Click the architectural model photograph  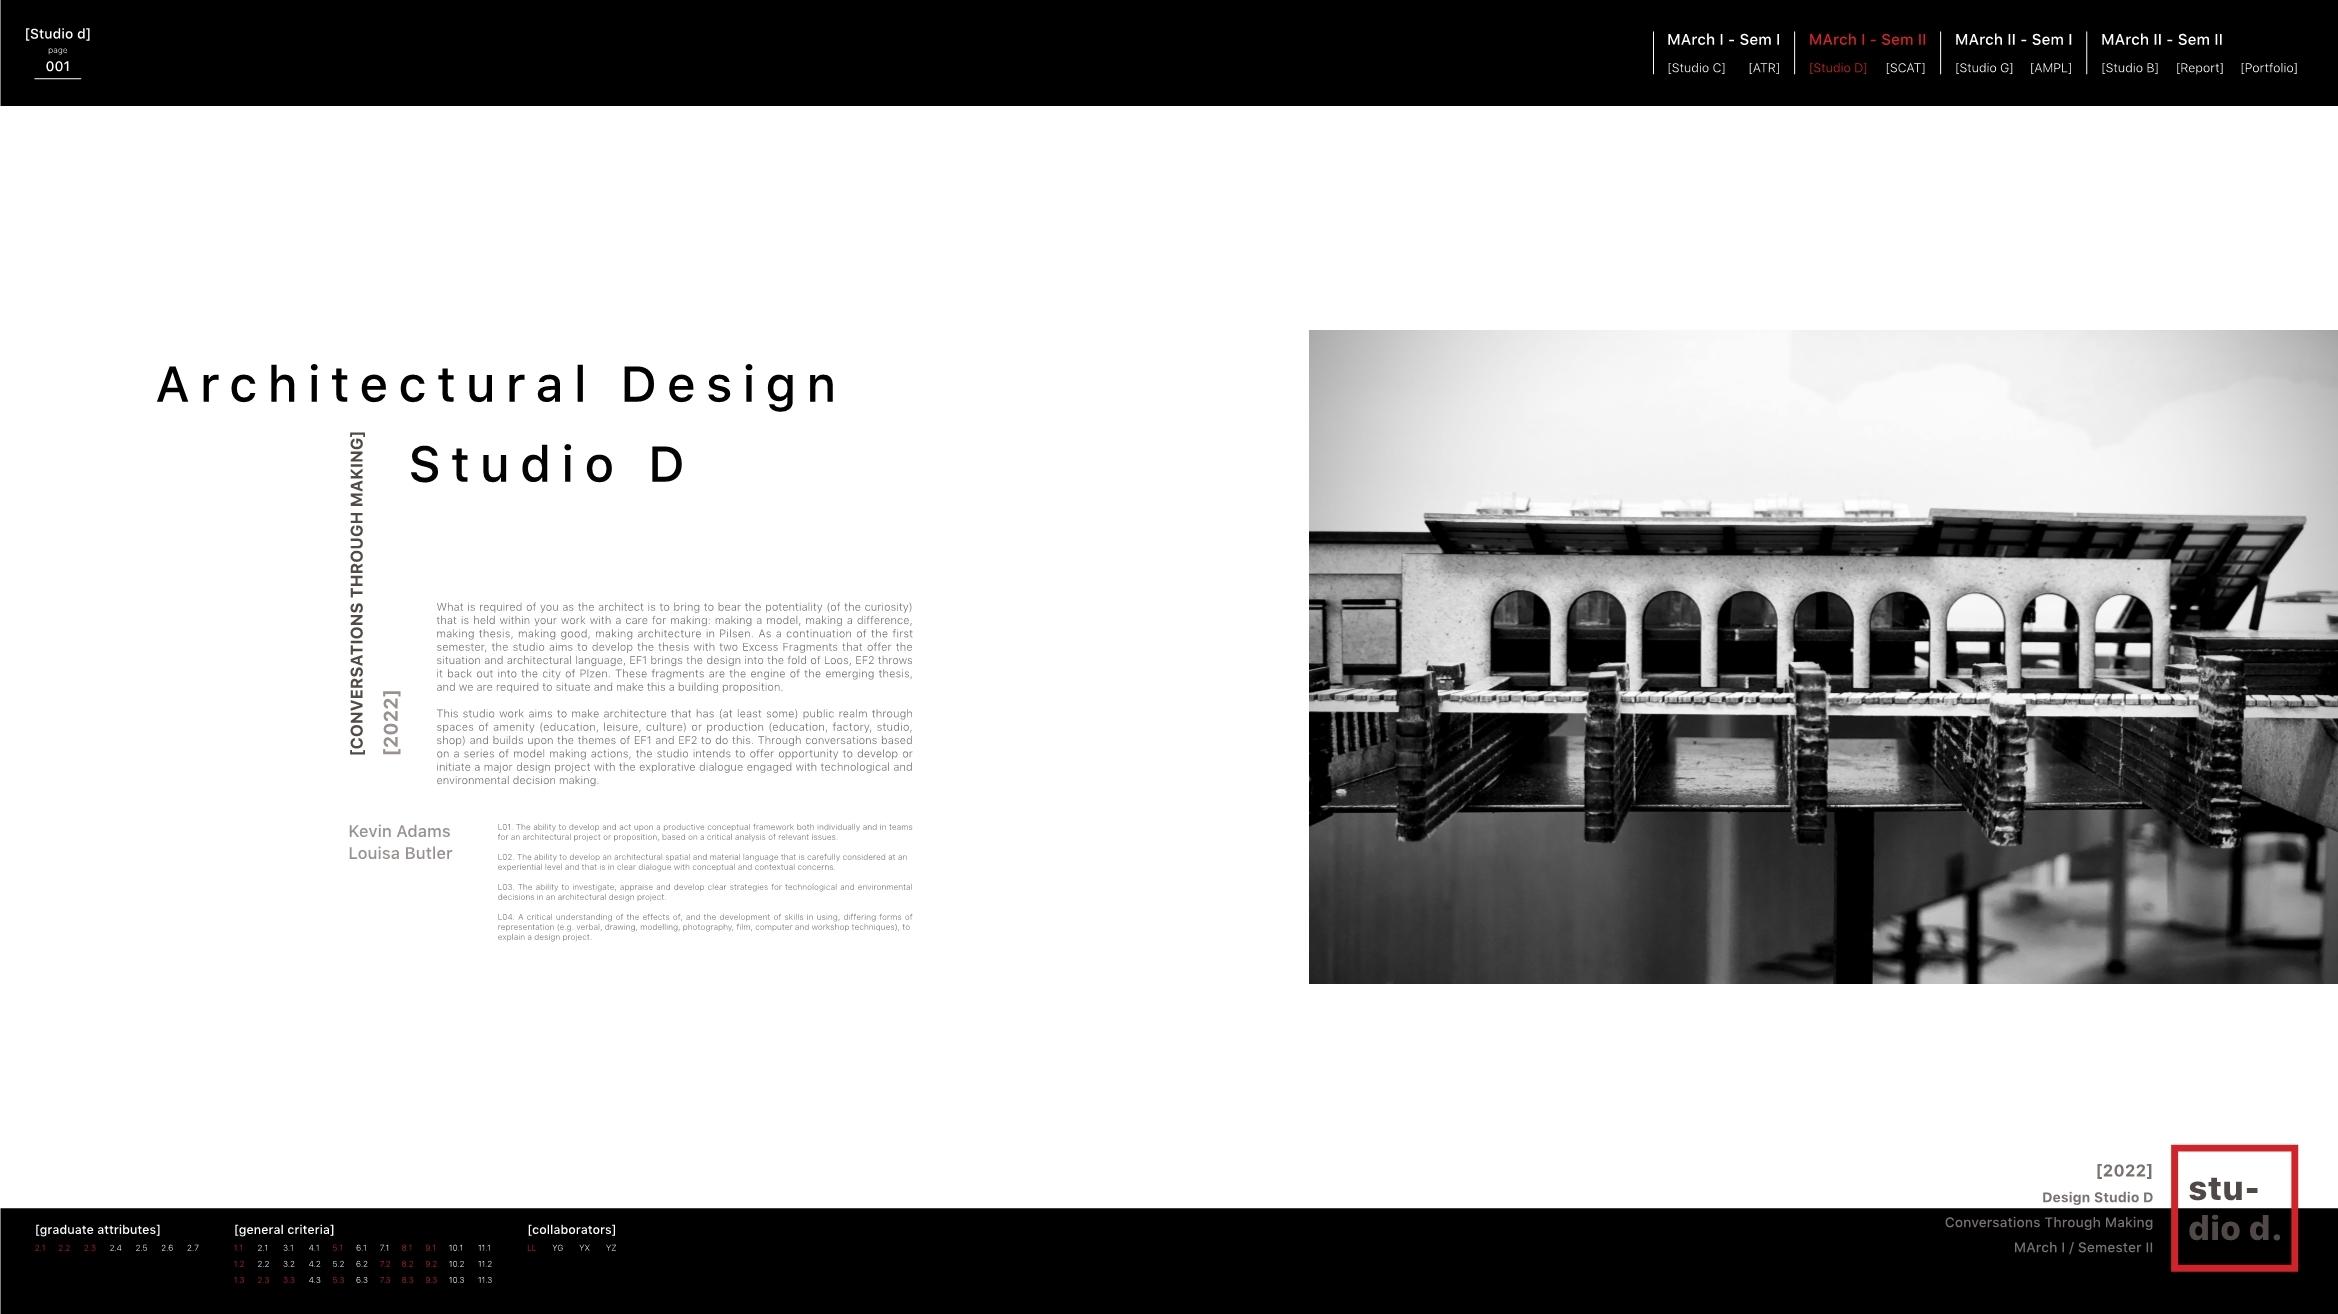coord(1822,656)
